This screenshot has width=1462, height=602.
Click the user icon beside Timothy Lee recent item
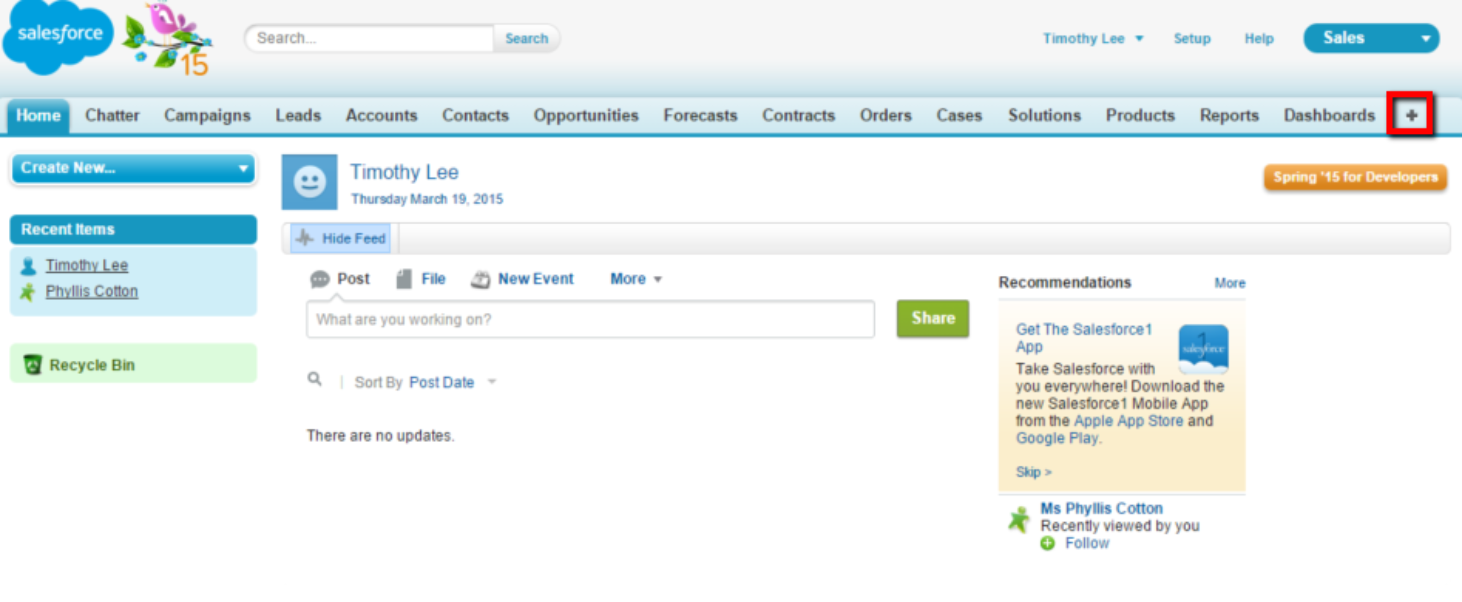28,266
